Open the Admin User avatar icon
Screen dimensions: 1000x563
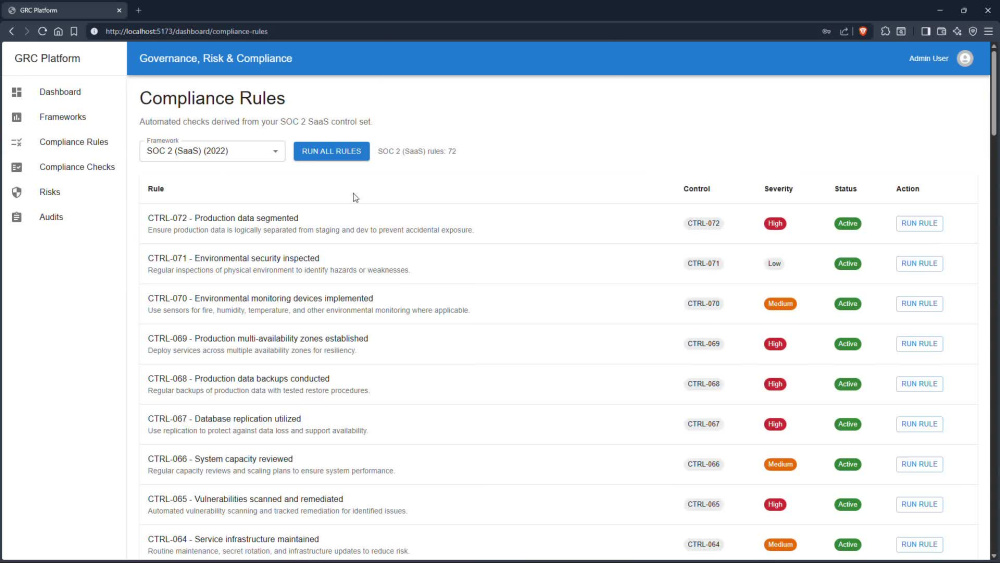tap(965, 59)
